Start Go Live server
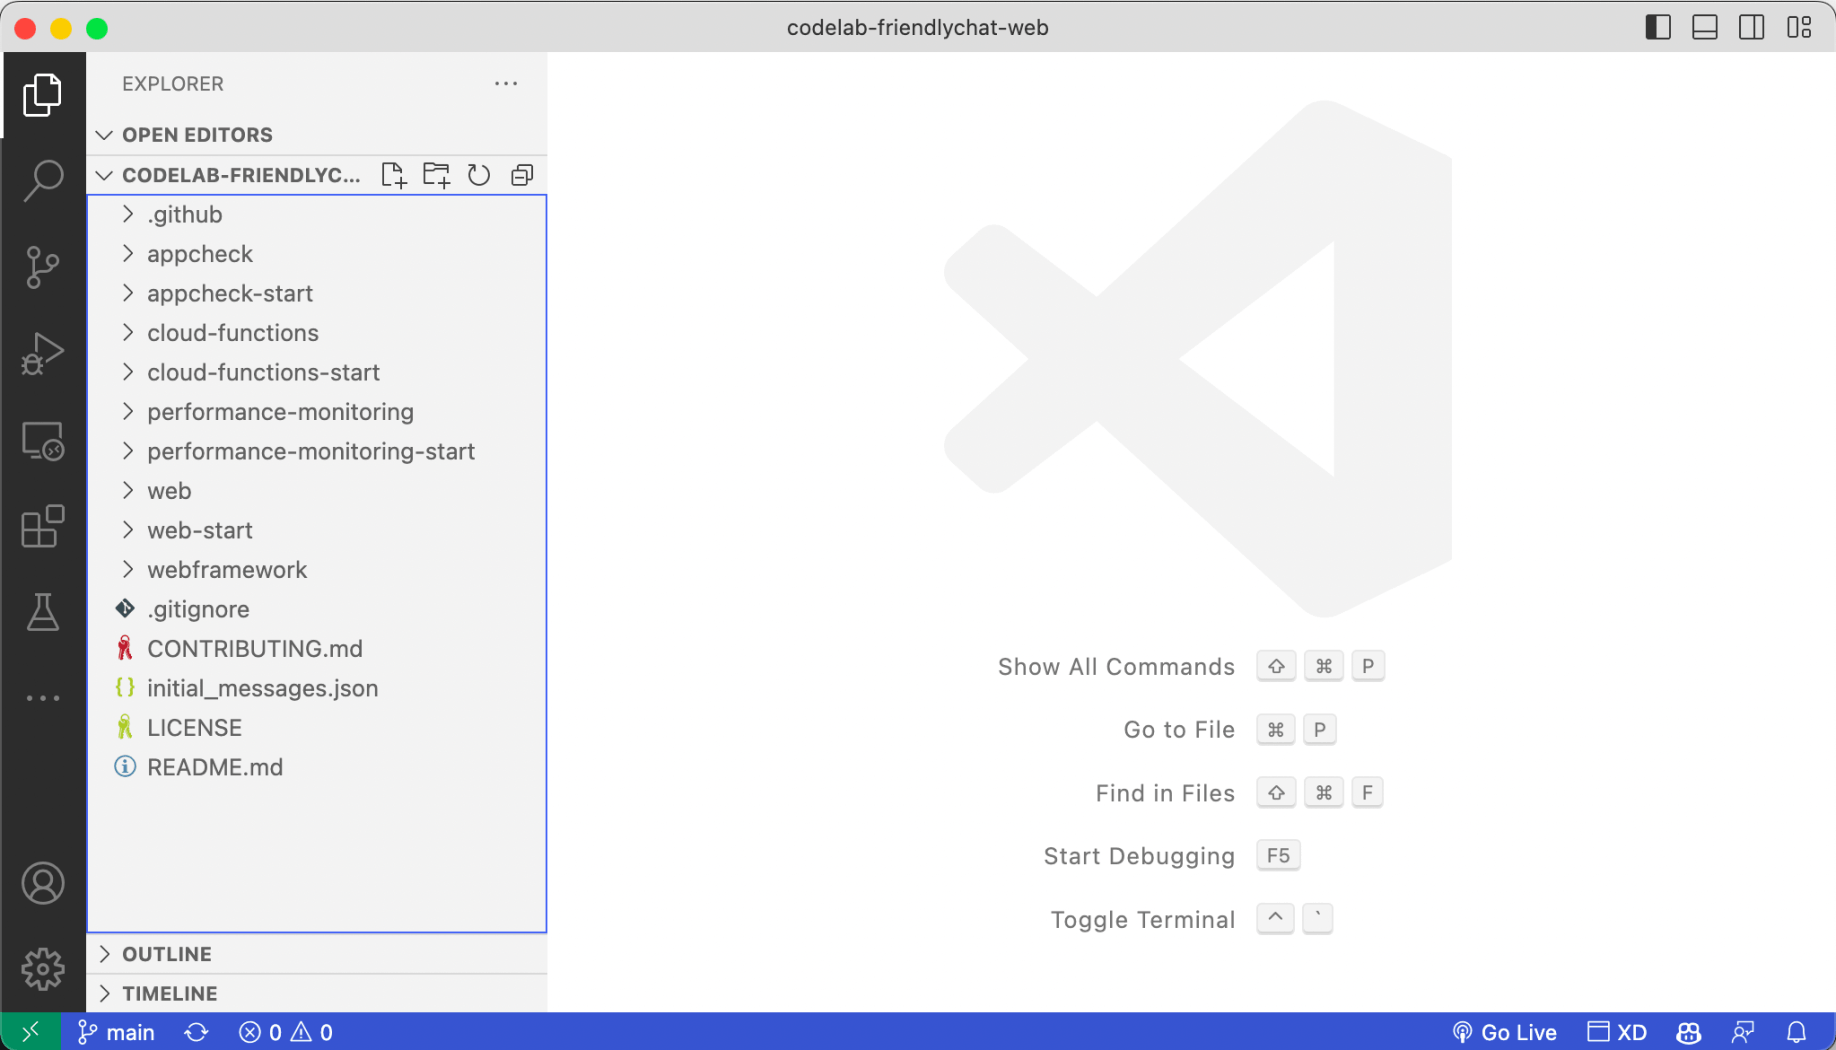Image resolution: width=1836 pixels, height=1050 pixels. point(1505,1032)
